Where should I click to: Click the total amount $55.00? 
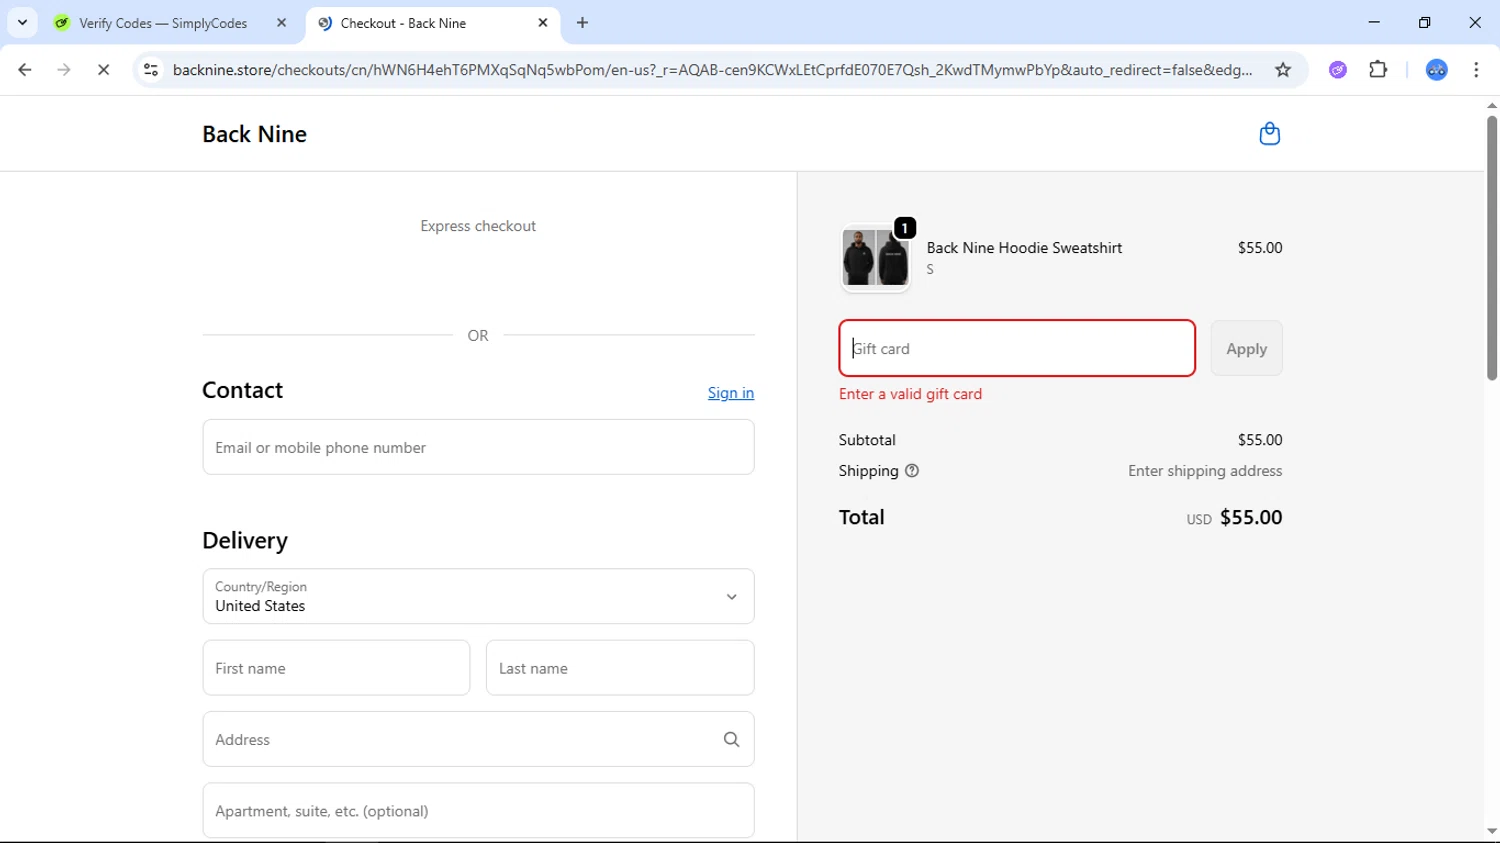point(1251,518)
